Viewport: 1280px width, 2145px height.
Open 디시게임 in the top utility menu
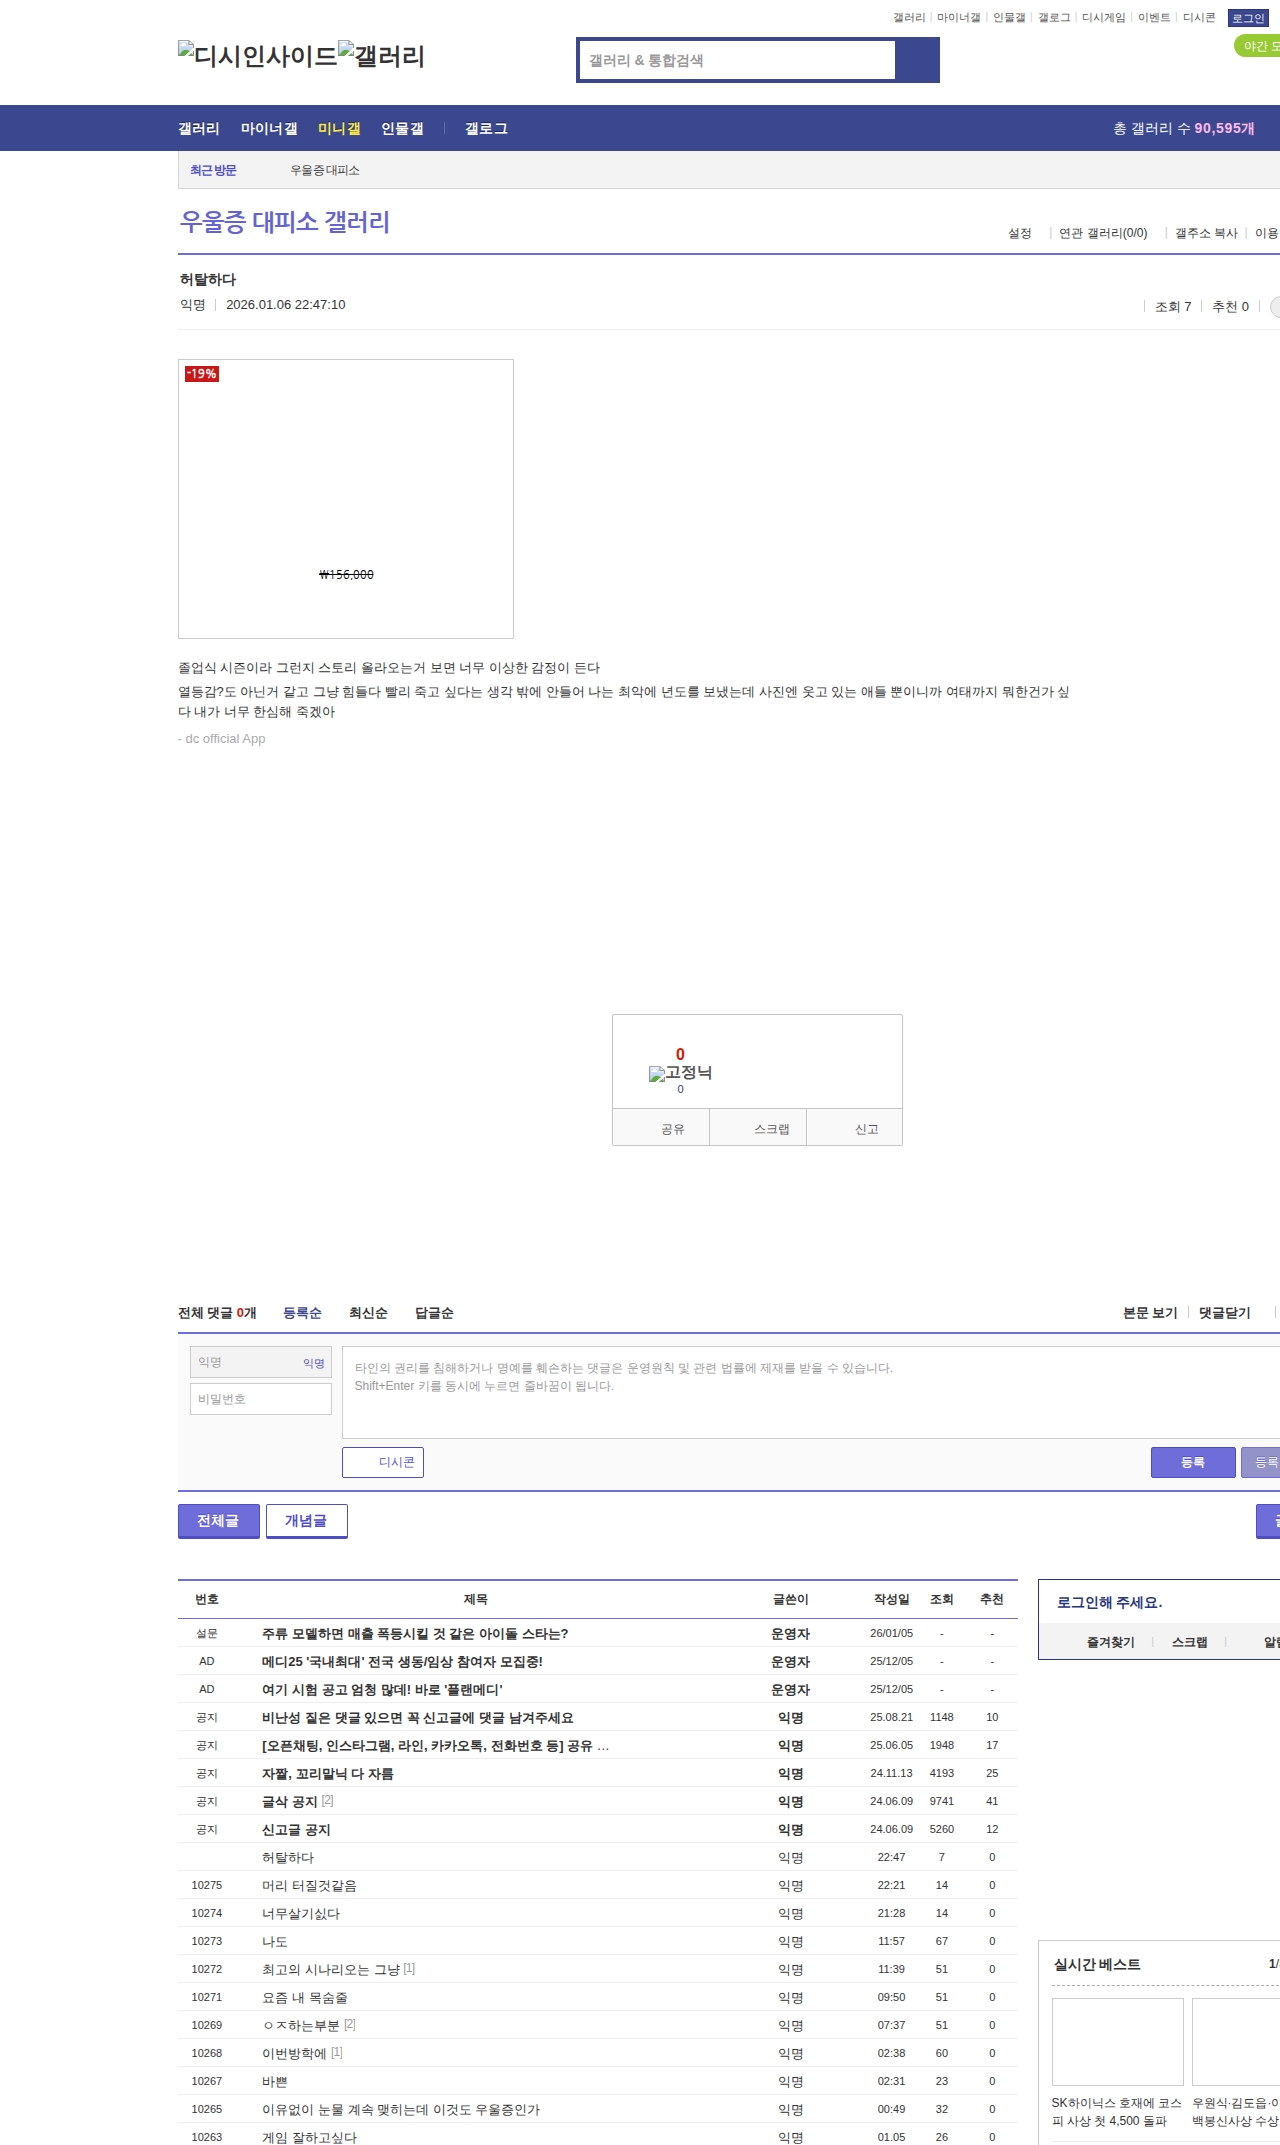[x=1104, y=18]
